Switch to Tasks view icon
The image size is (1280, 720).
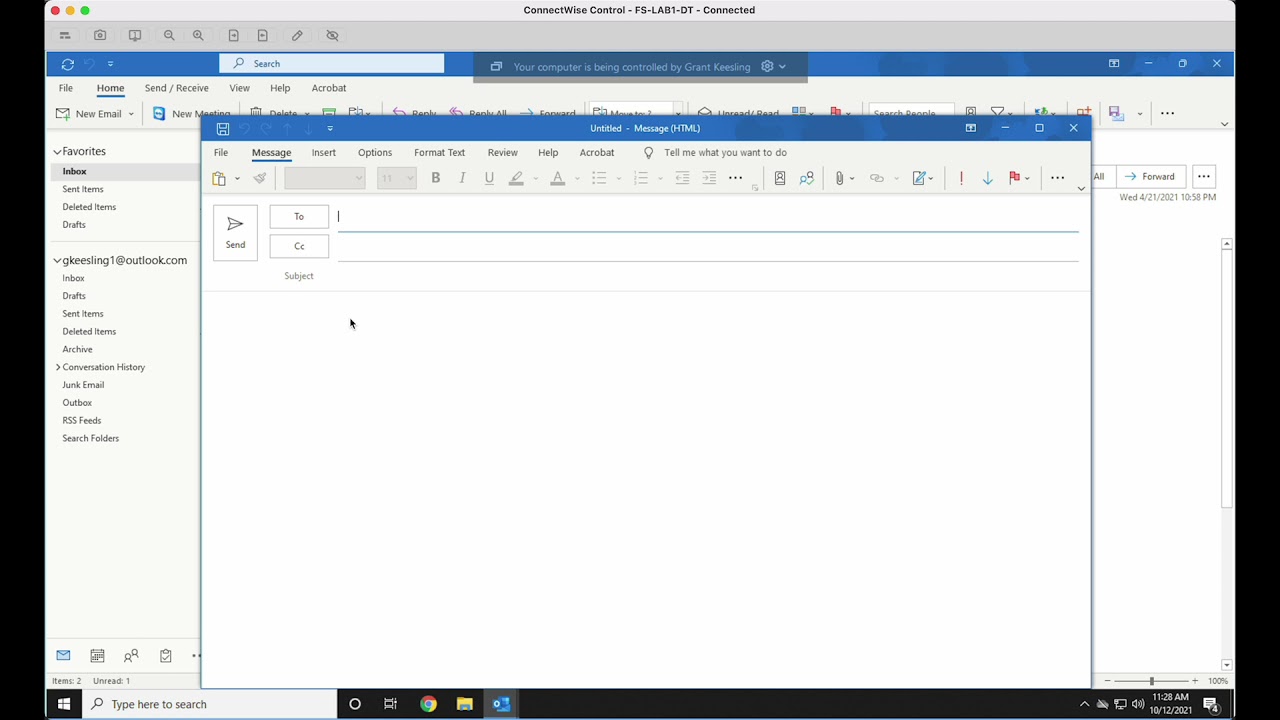tap(165, 656)
